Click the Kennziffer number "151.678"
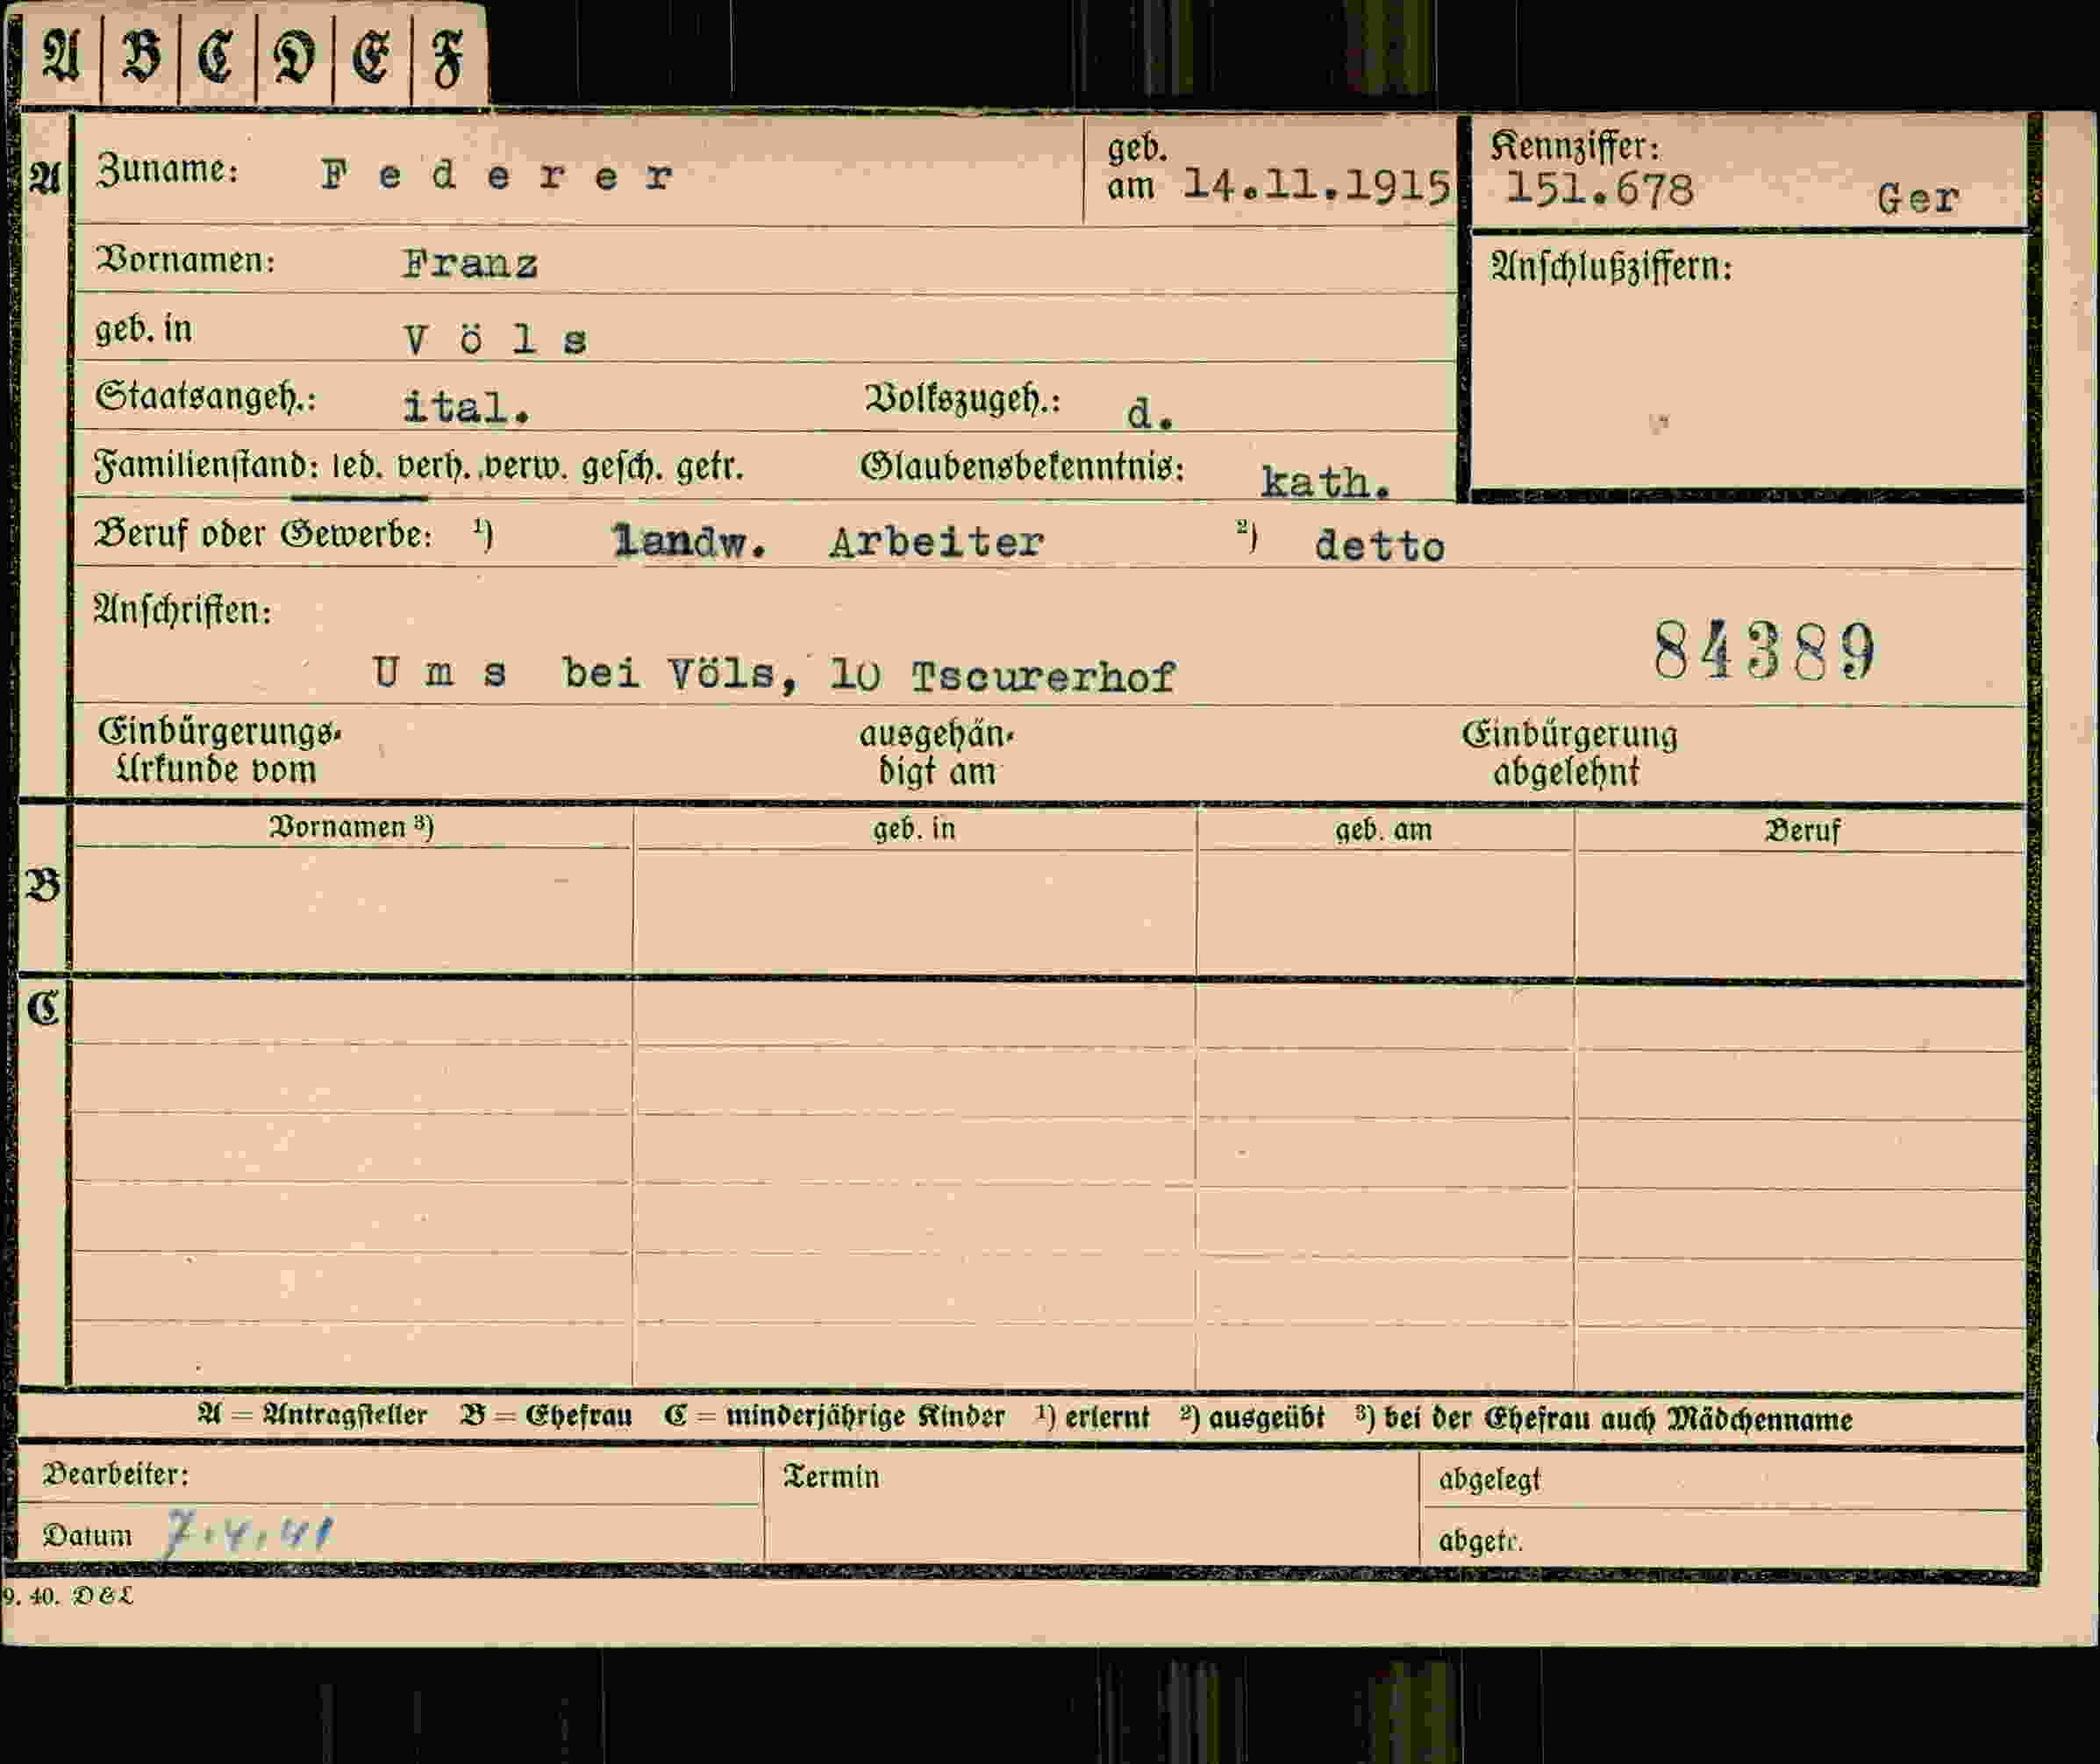 pyautogui.click(x=1600, y=189)
